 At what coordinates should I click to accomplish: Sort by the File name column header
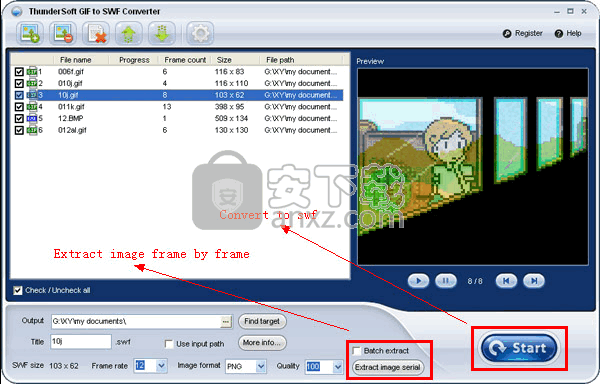point(75,60)
